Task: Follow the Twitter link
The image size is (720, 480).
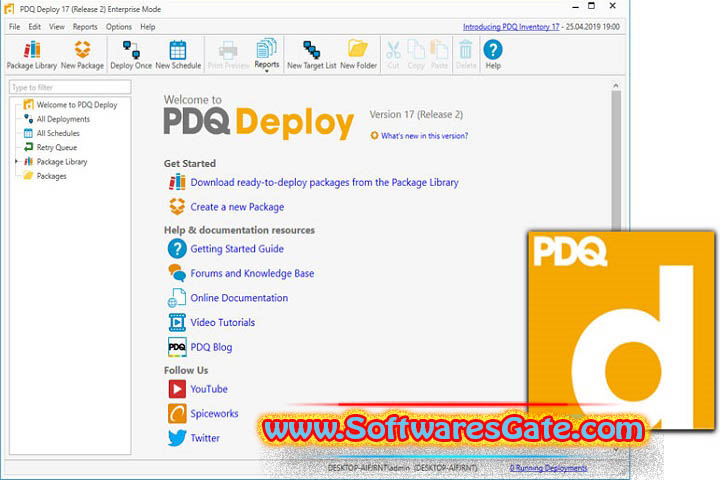Action: (x=205, y=438)
